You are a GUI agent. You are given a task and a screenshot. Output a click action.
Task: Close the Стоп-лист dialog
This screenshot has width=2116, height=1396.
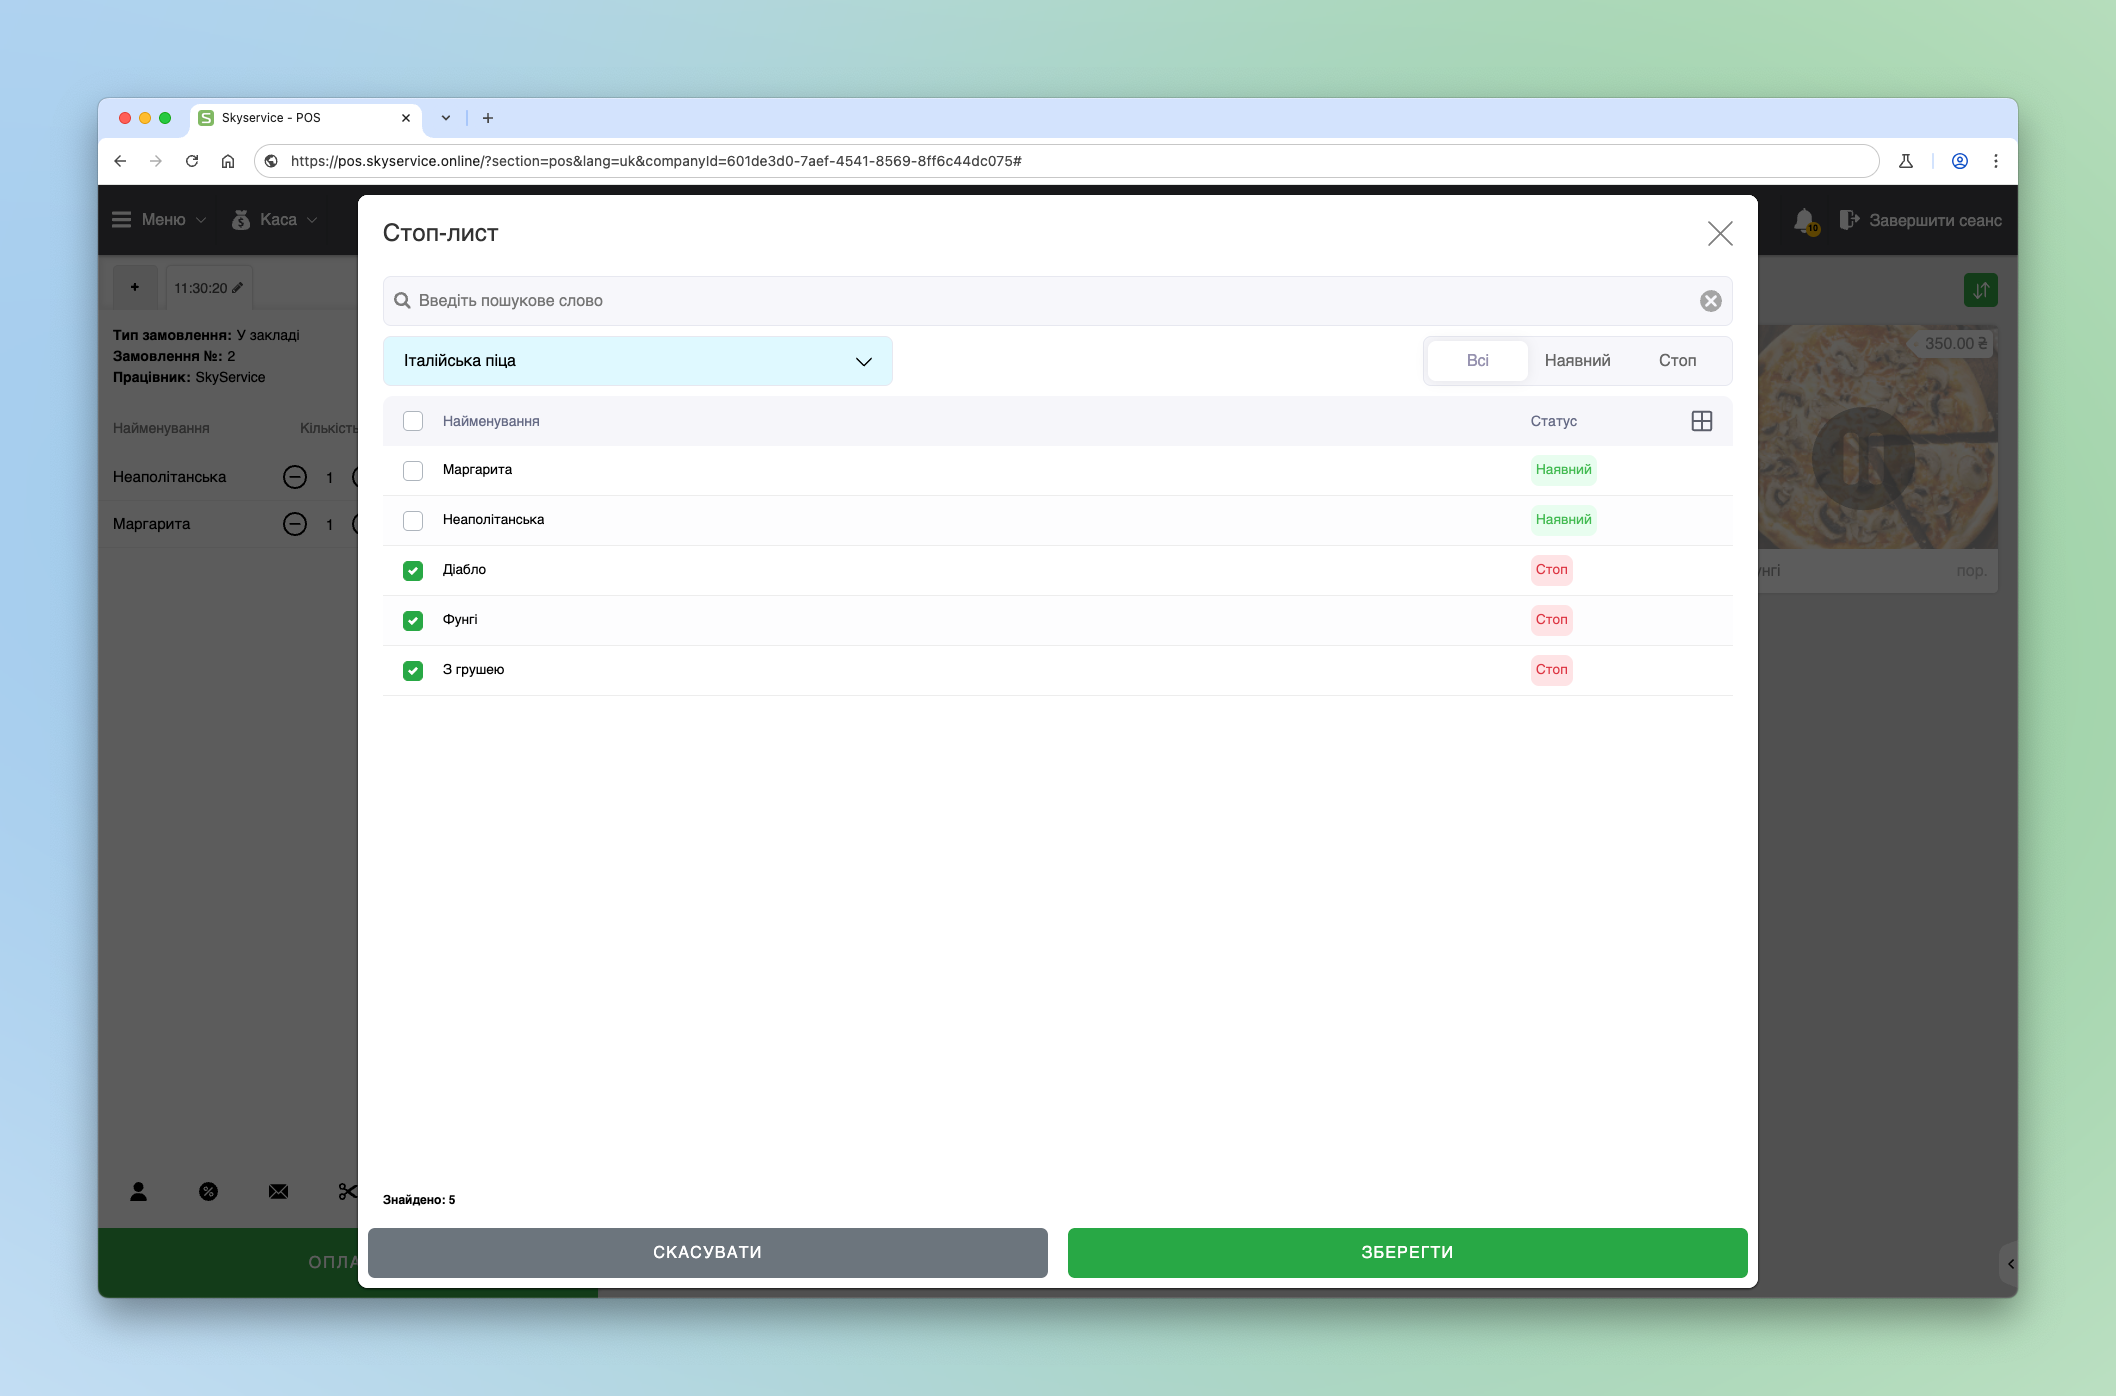pos(1719,234)
